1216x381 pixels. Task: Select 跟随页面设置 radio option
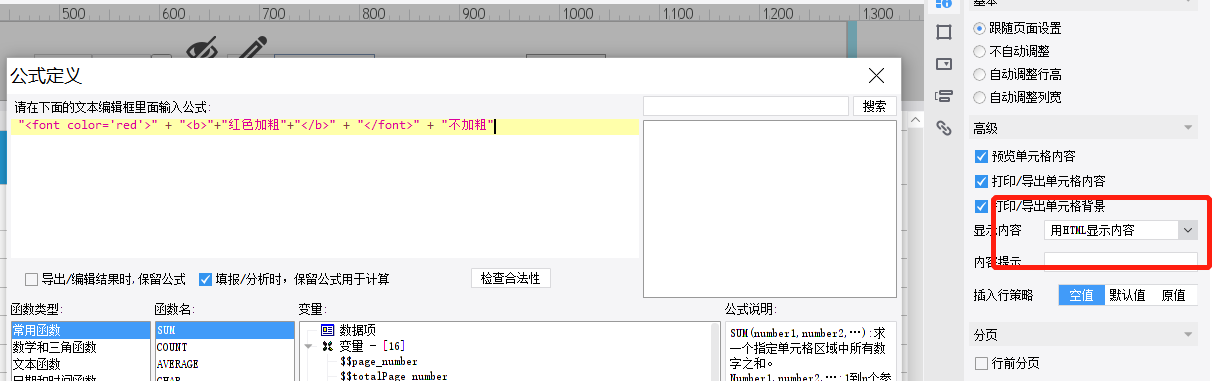(979, 28)
